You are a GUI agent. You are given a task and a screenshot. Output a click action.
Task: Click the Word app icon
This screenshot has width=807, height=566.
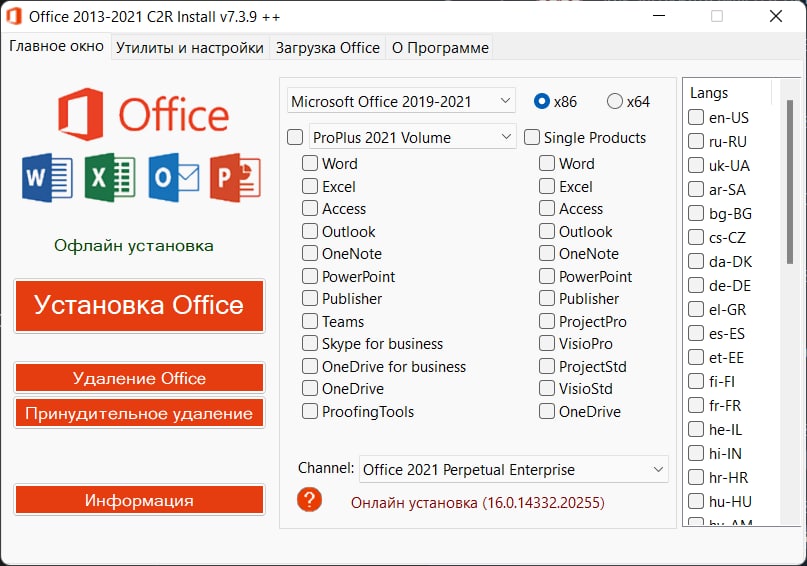tap(47, 178)
